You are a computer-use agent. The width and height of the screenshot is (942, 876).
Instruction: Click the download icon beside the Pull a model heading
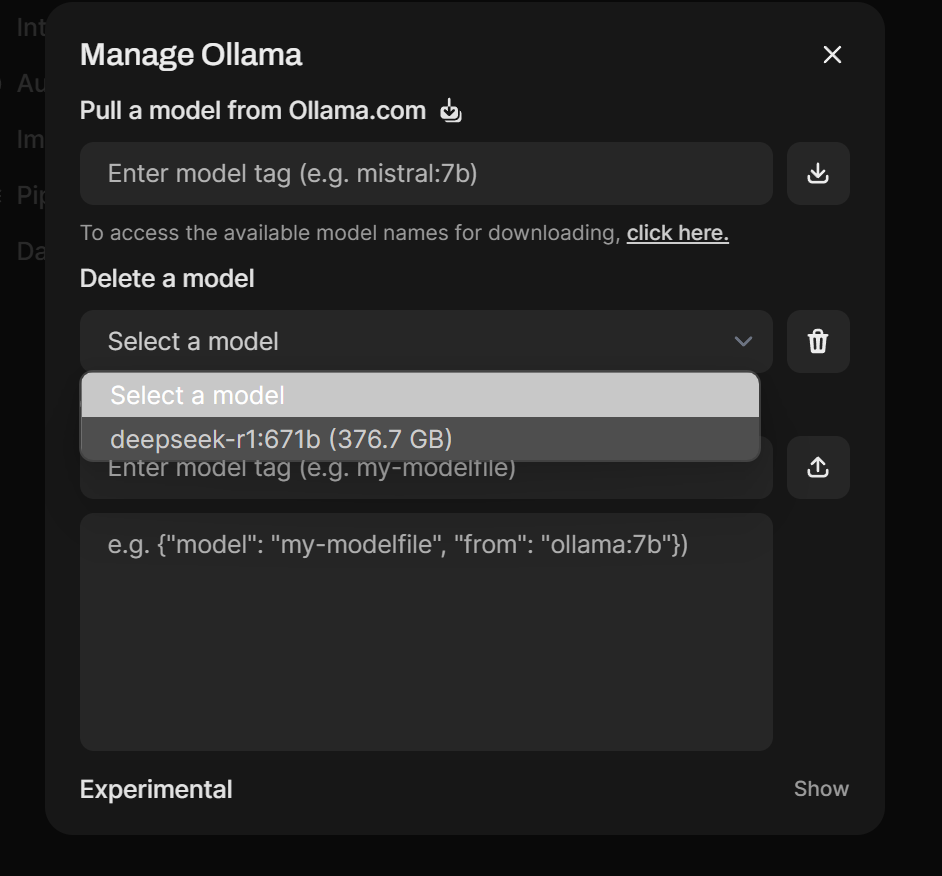click(x=451, y=111)
